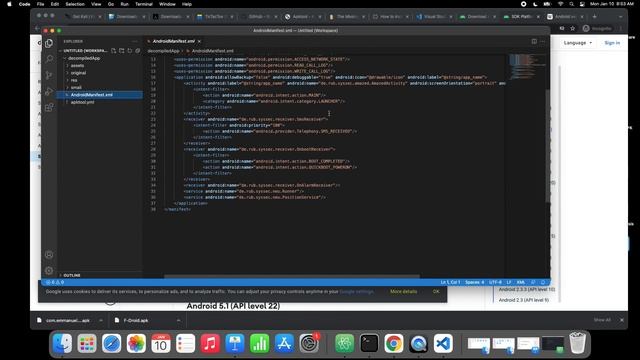640x360 pixels.
Task: Open the F-Droid.apk download options arrow
Action: click(178, 320)
